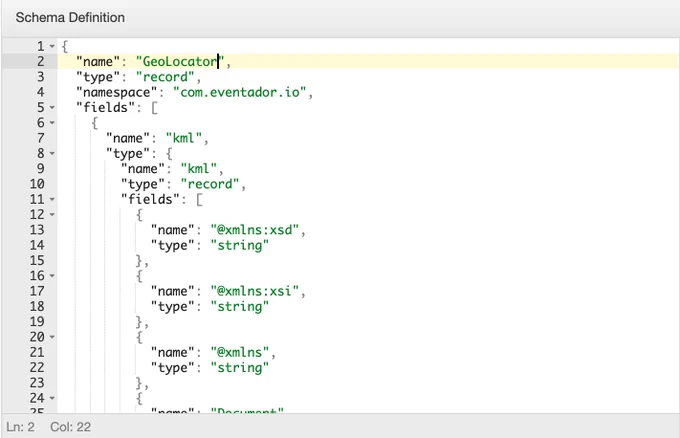This screenshot has width=680, height=438.
Task: Click line number 2 in the gutter
Action: click(x=40, y=62)
